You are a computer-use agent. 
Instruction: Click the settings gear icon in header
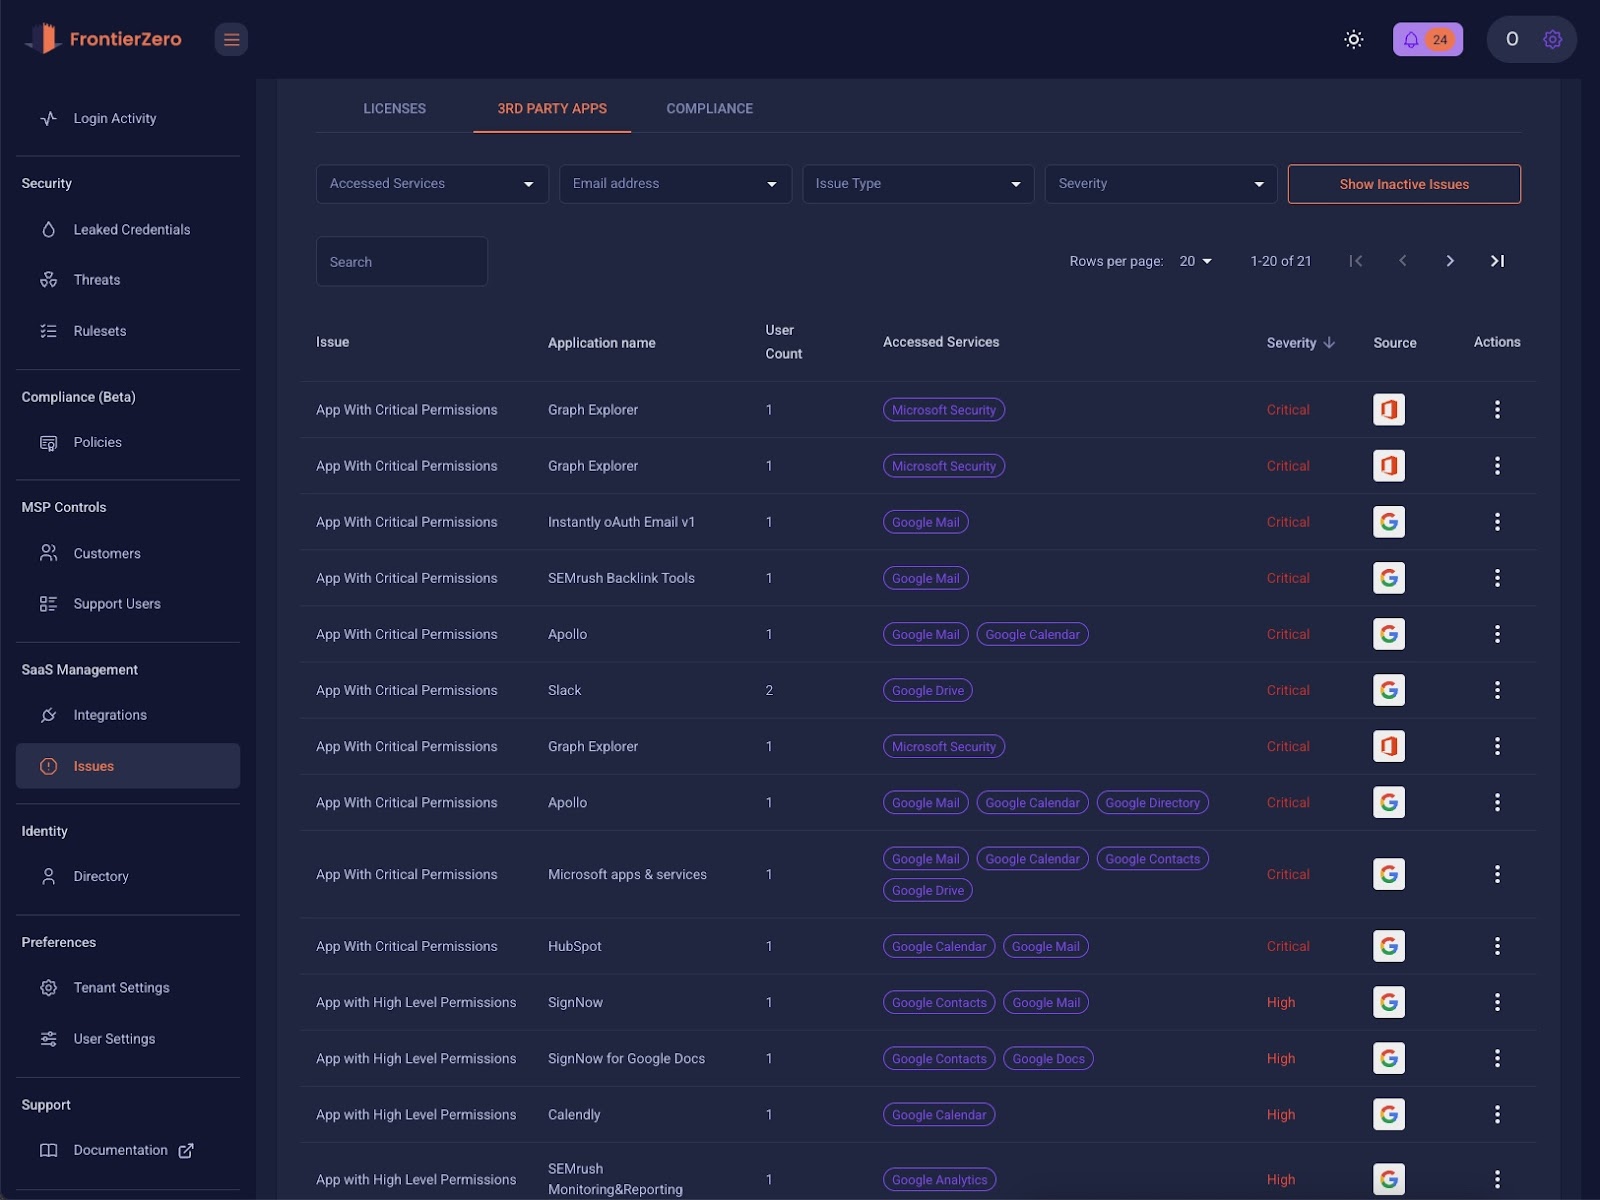click(1552, 40)
